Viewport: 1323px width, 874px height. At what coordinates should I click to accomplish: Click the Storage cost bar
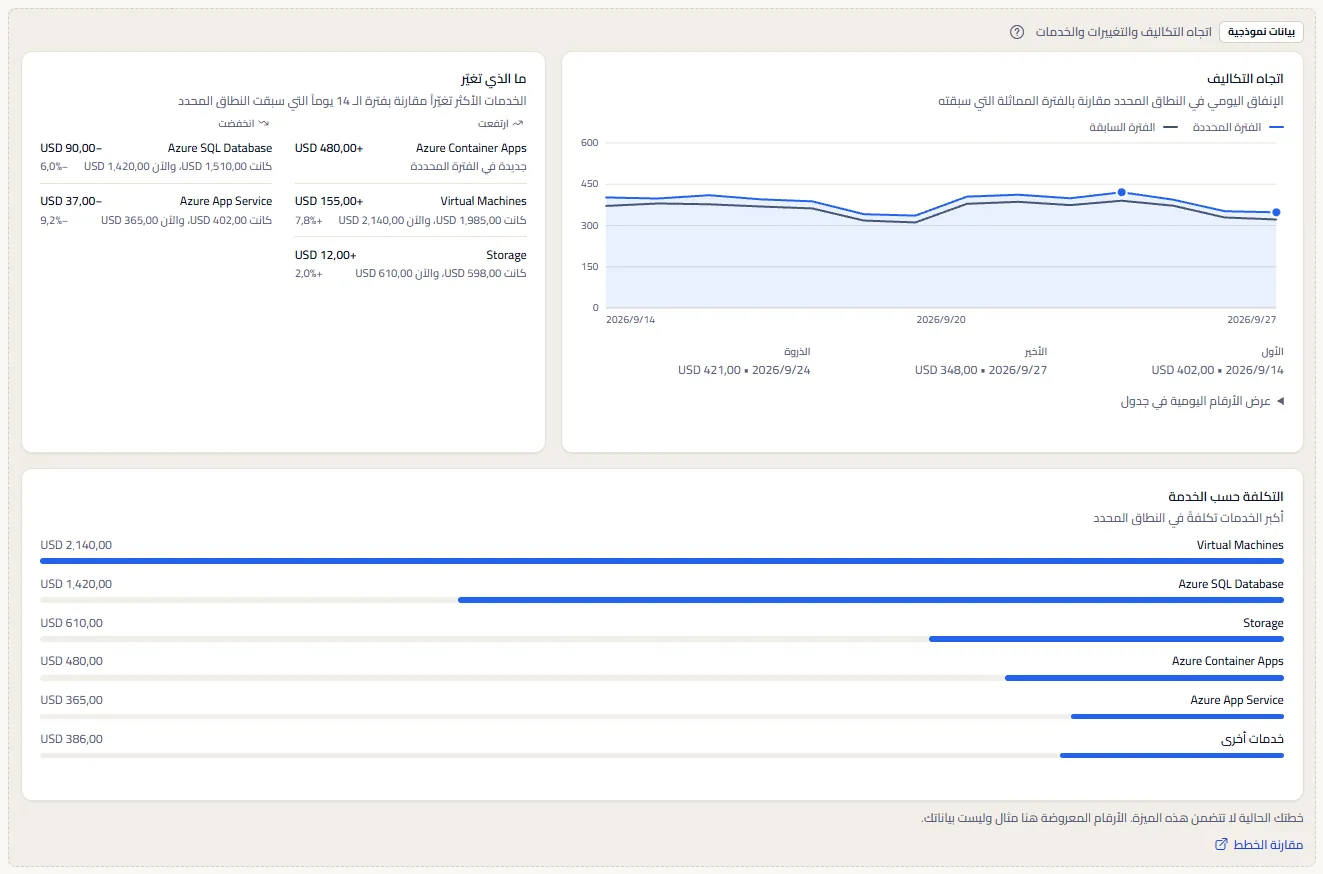tap(1106, 639)
